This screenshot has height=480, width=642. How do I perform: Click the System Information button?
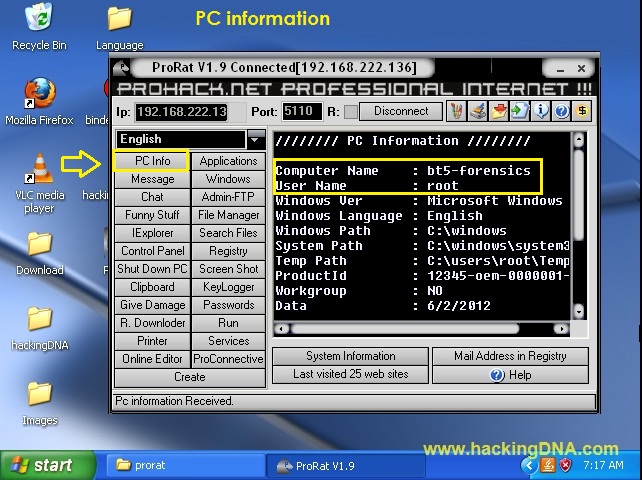350,356
